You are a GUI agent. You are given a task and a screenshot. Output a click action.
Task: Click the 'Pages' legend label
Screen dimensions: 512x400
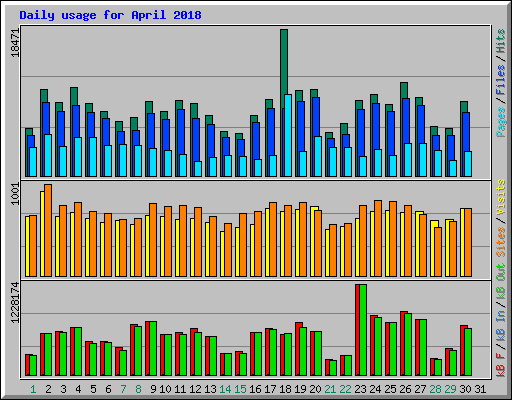[x=501, y=122]
